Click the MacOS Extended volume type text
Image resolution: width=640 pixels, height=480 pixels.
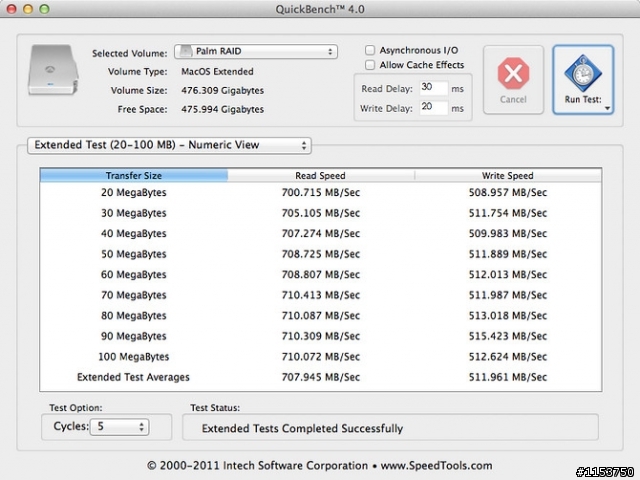218,71
